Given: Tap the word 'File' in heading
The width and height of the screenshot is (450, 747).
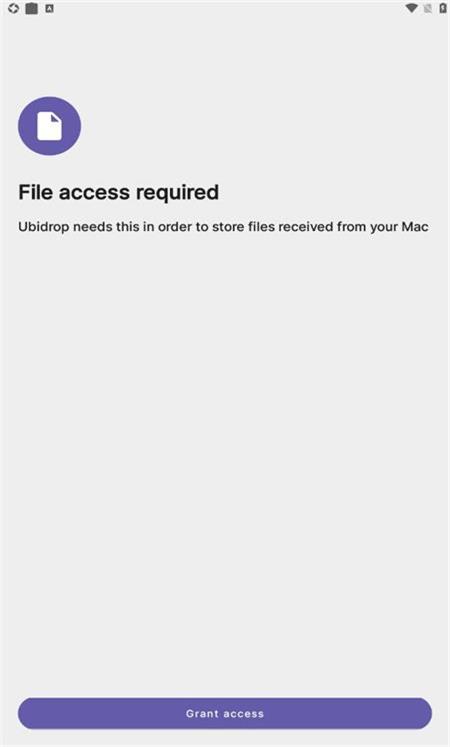Looking at the screenshot, I should [35, 192].
